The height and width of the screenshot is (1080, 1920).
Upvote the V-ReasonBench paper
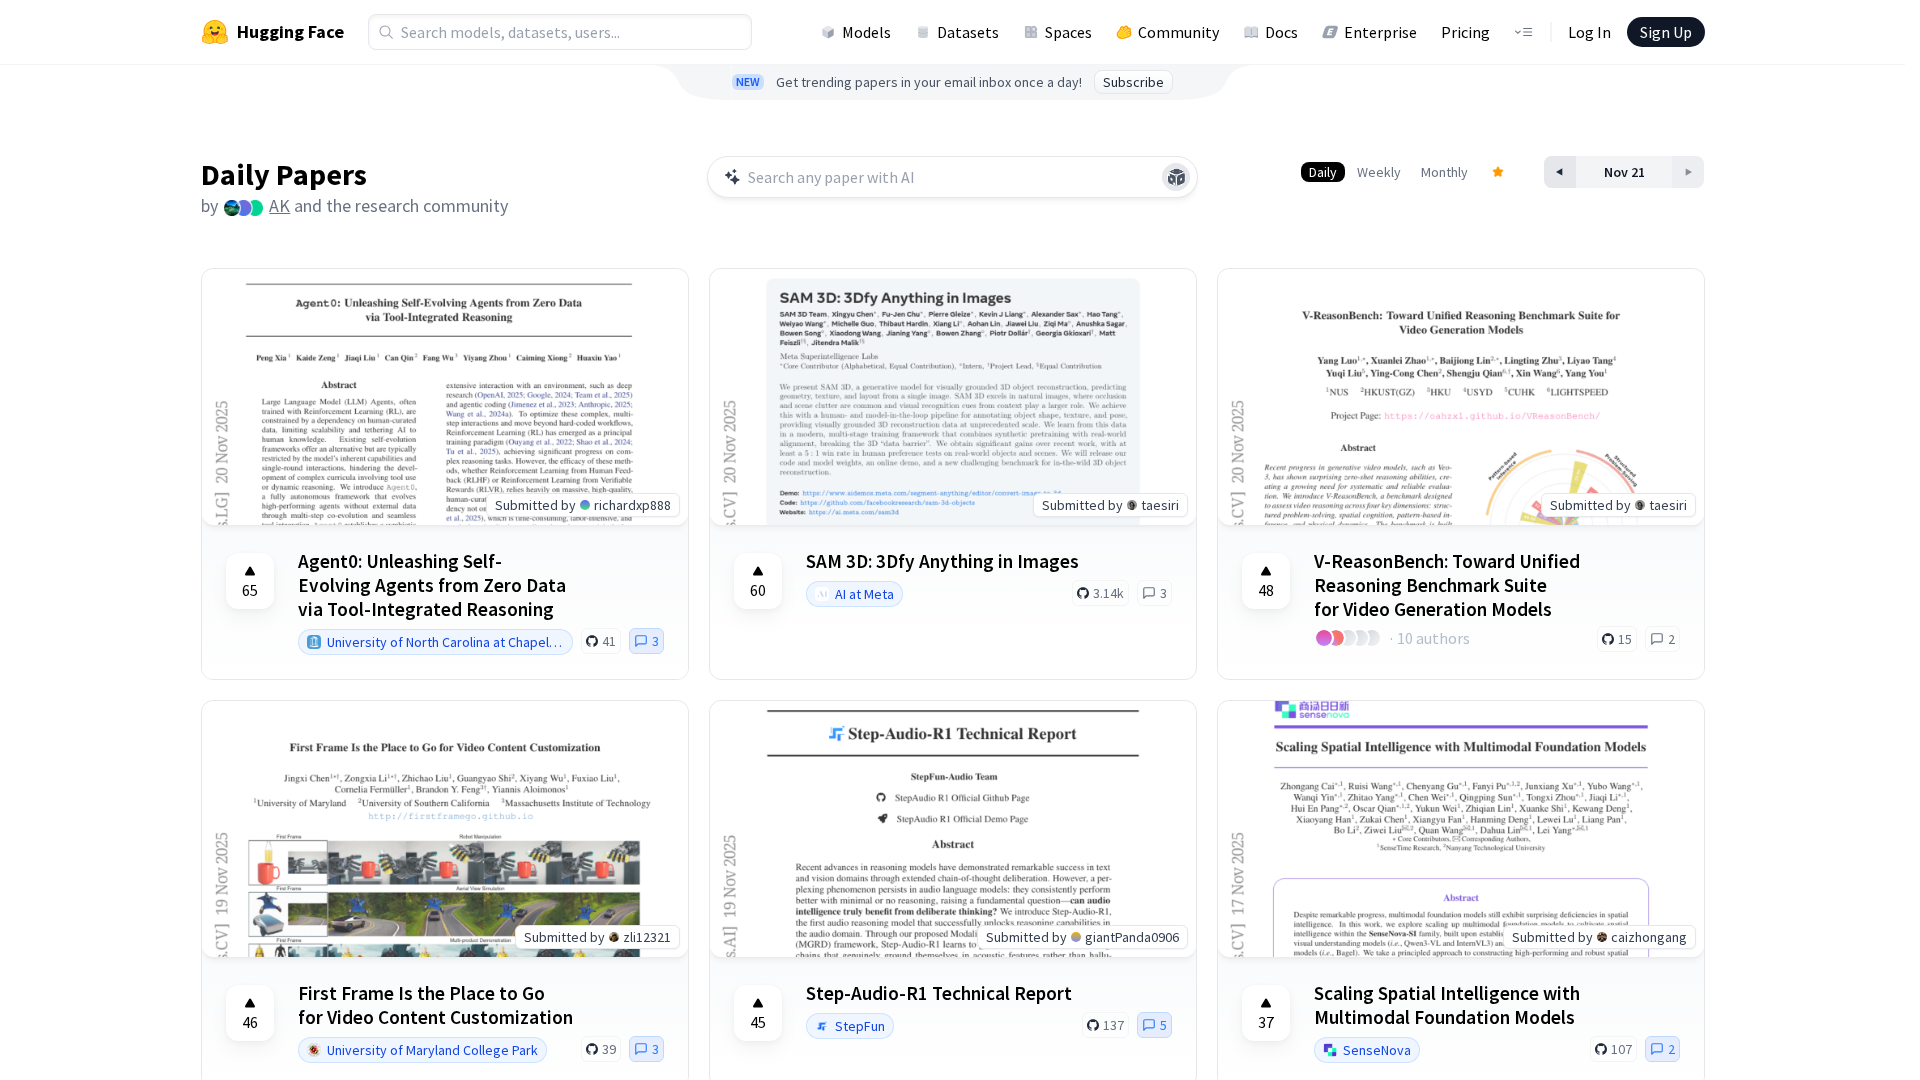tap(1266, 581)
